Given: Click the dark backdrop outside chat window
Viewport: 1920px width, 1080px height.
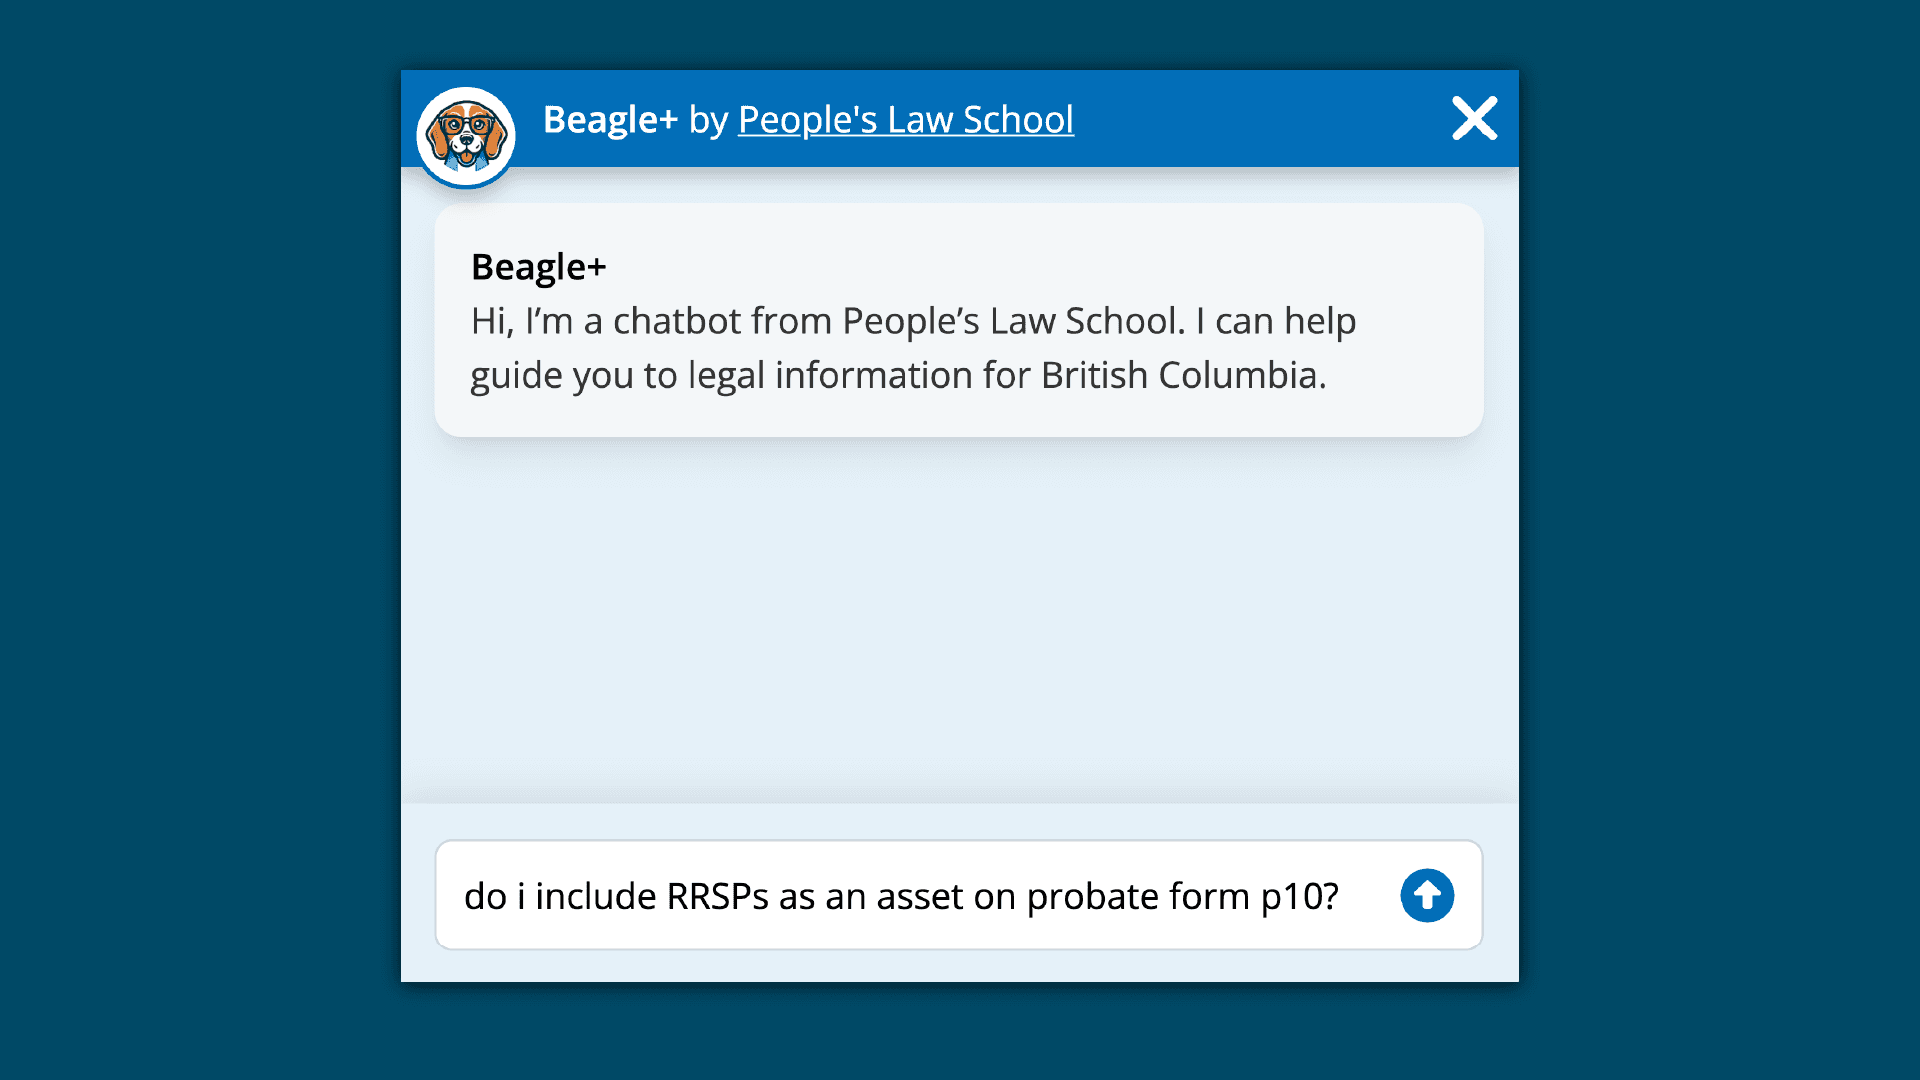Looking at the screenshot, I should [200, 540].
